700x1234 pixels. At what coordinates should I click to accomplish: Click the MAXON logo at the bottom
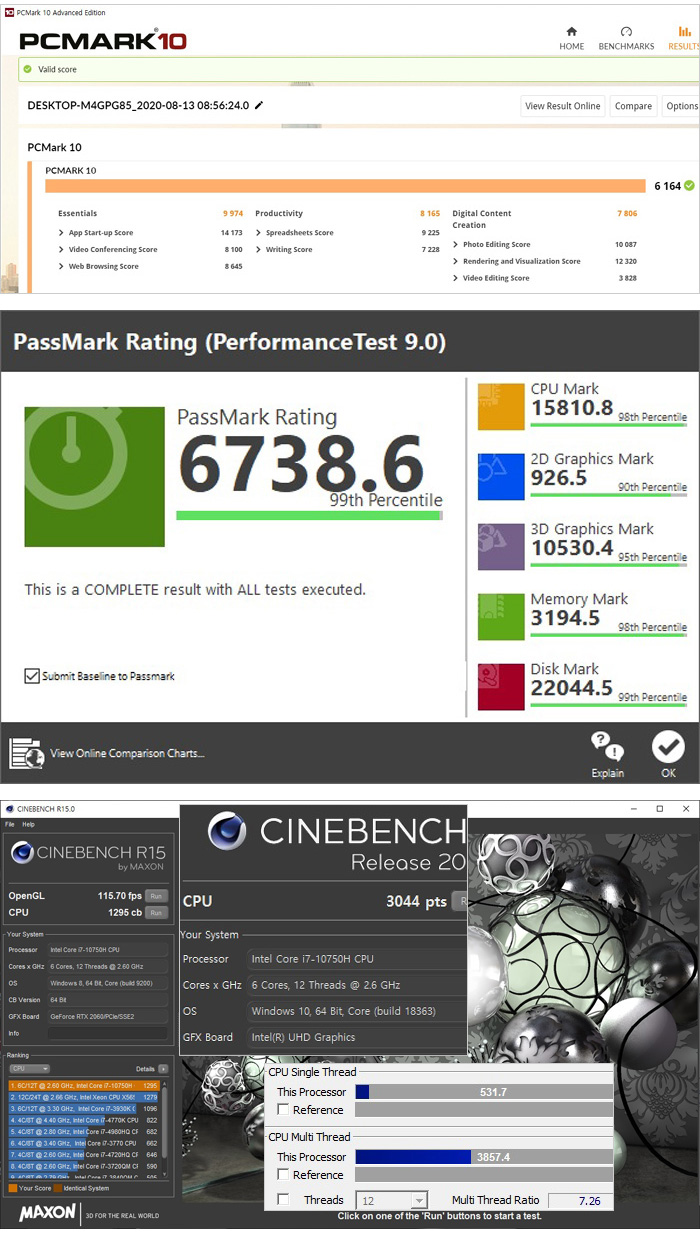pos(47,1213)
